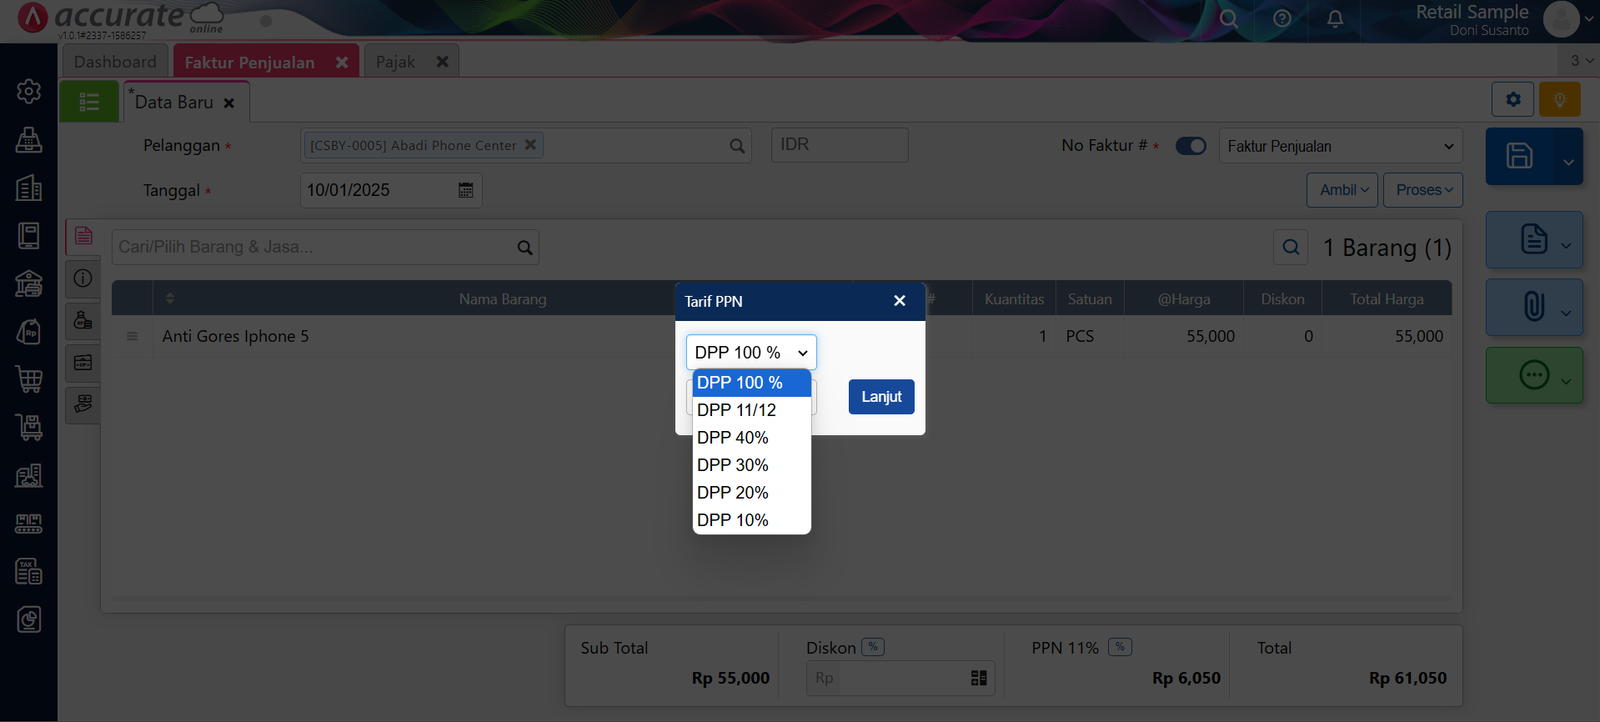Open the gear settings button near Data Baru
Viewport: 1600px width, 722px height.
(1512, 100)
